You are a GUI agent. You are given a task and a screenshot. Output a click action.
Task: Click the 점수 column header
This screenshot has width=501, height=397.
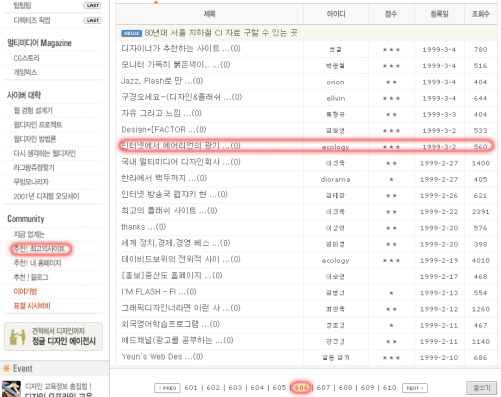(391, 14)
